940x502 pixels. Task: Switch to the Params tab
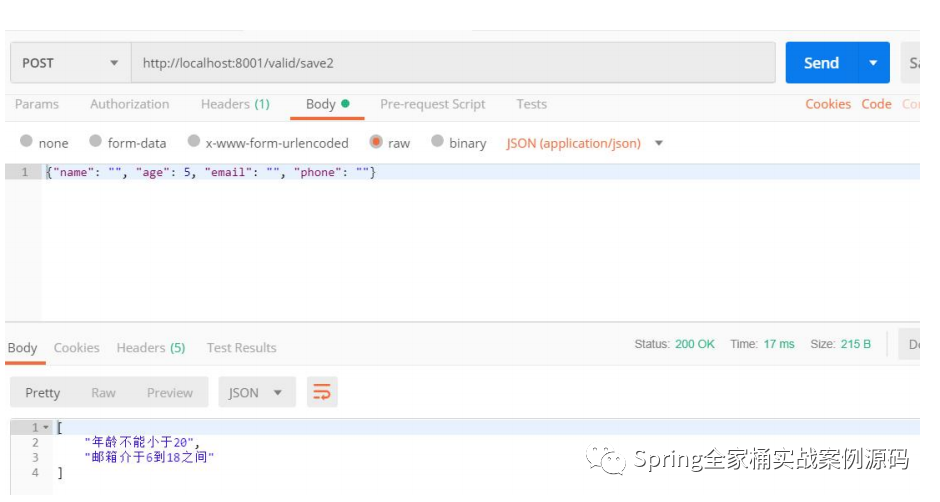37,104
